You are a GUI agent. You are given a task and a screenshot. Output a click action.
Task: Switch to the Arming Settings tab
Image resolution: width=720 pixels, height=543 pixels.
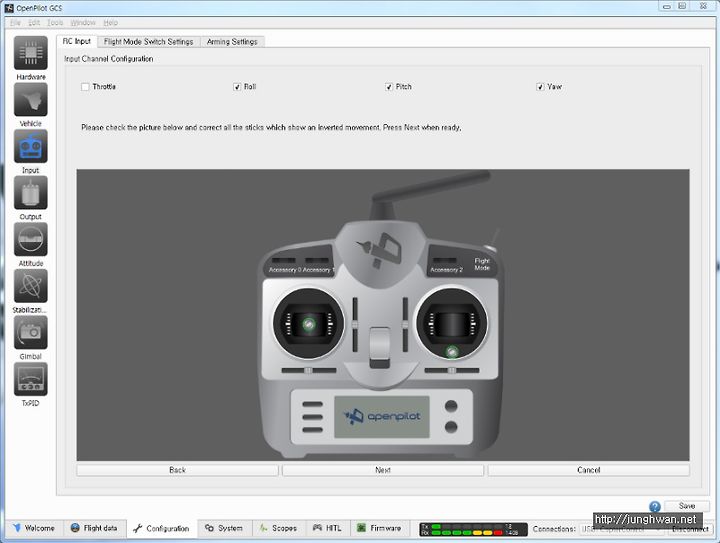click(x=232, y=42)
